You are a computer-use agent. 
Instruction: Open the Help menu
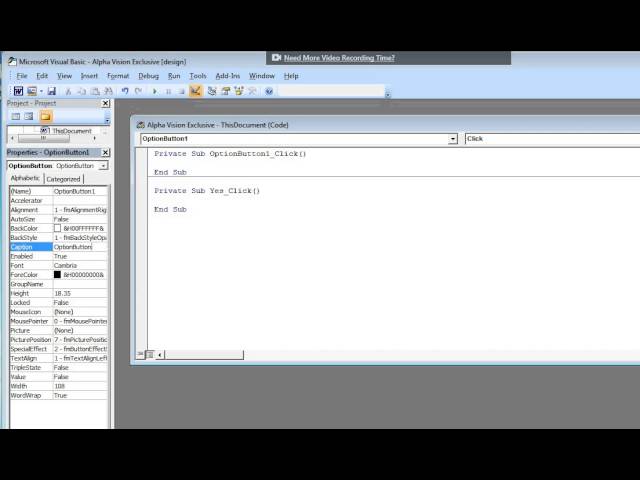(291, 76)
